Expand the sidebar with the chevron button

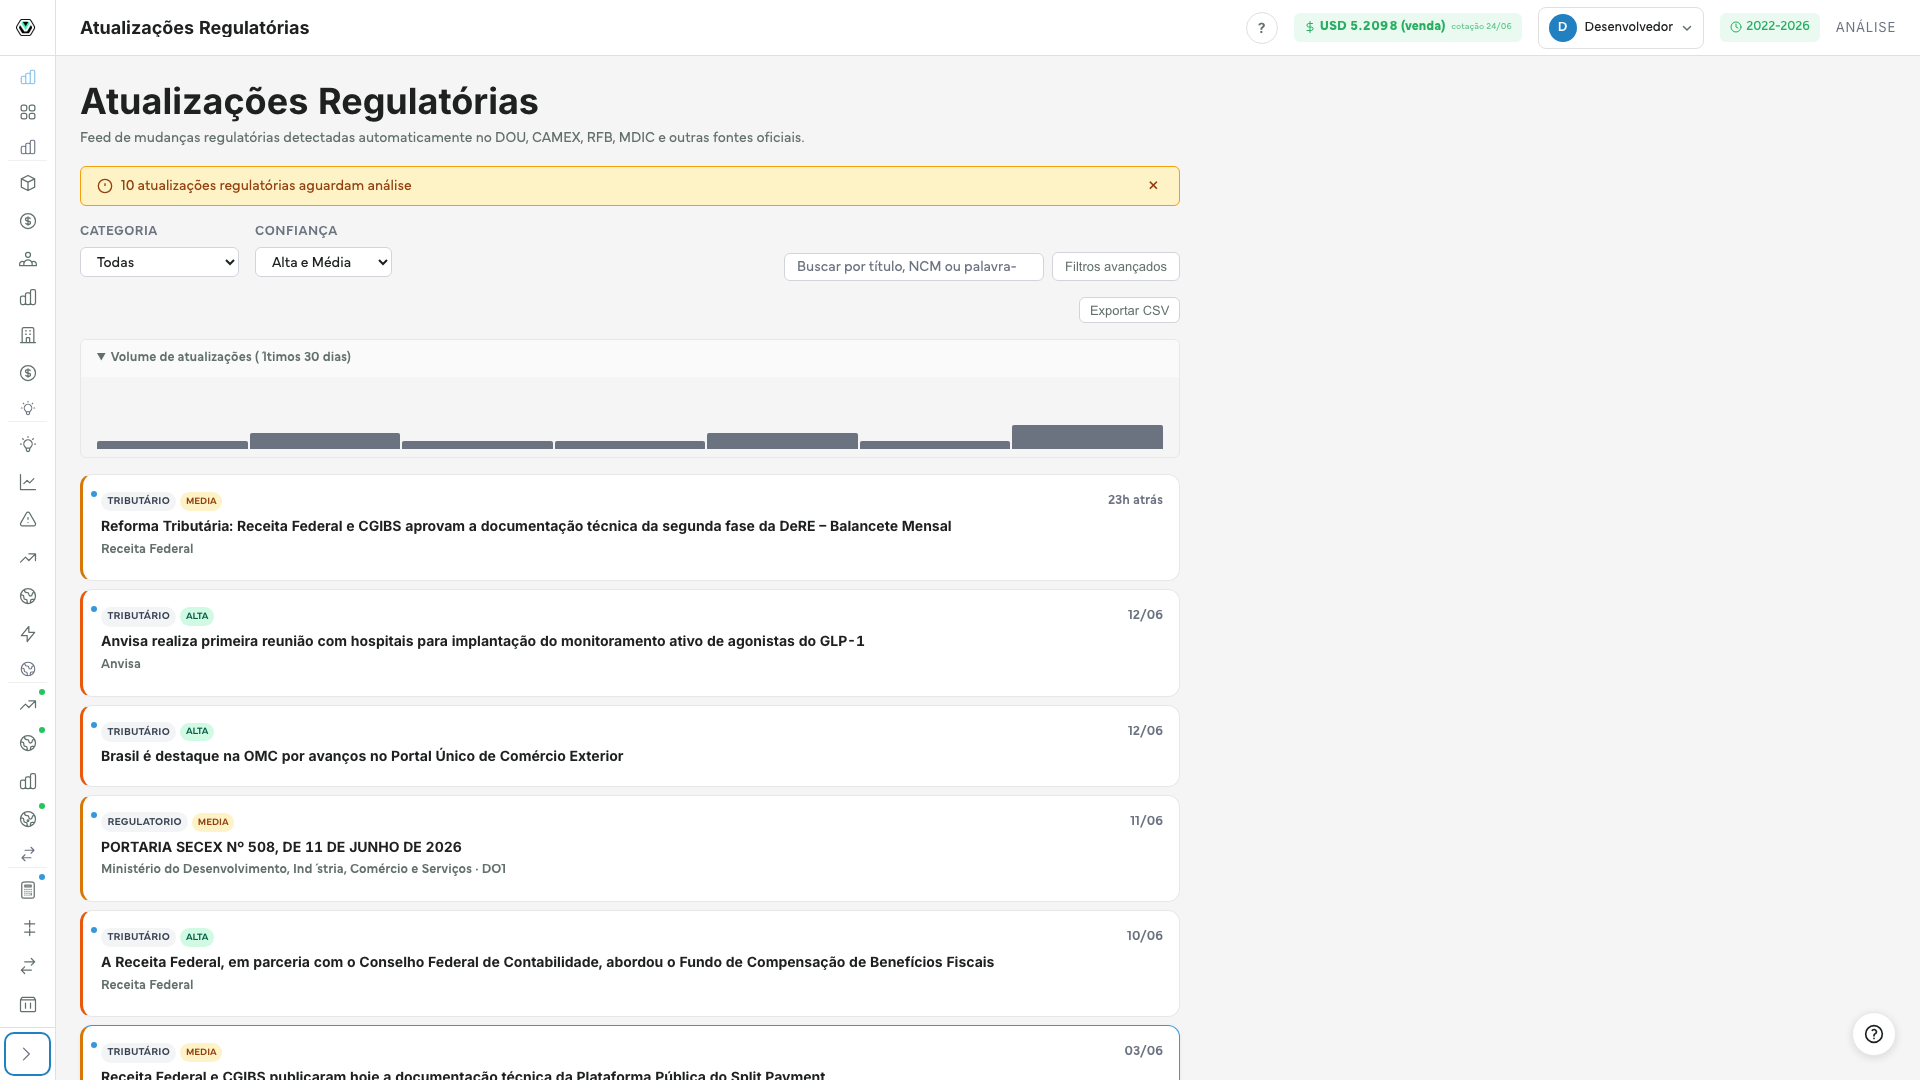27,1054
